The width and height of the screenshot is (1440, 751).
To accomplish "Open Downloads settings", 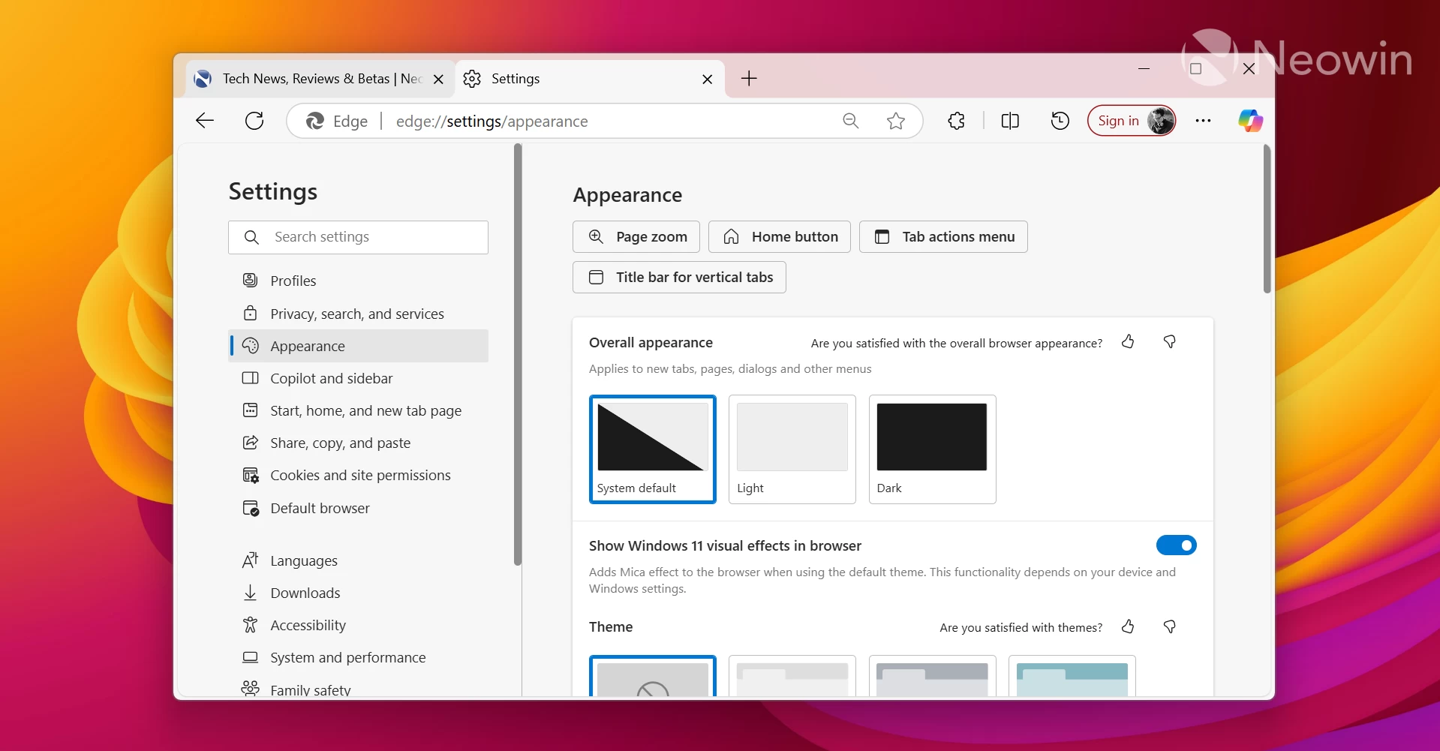I will (358, 593).
